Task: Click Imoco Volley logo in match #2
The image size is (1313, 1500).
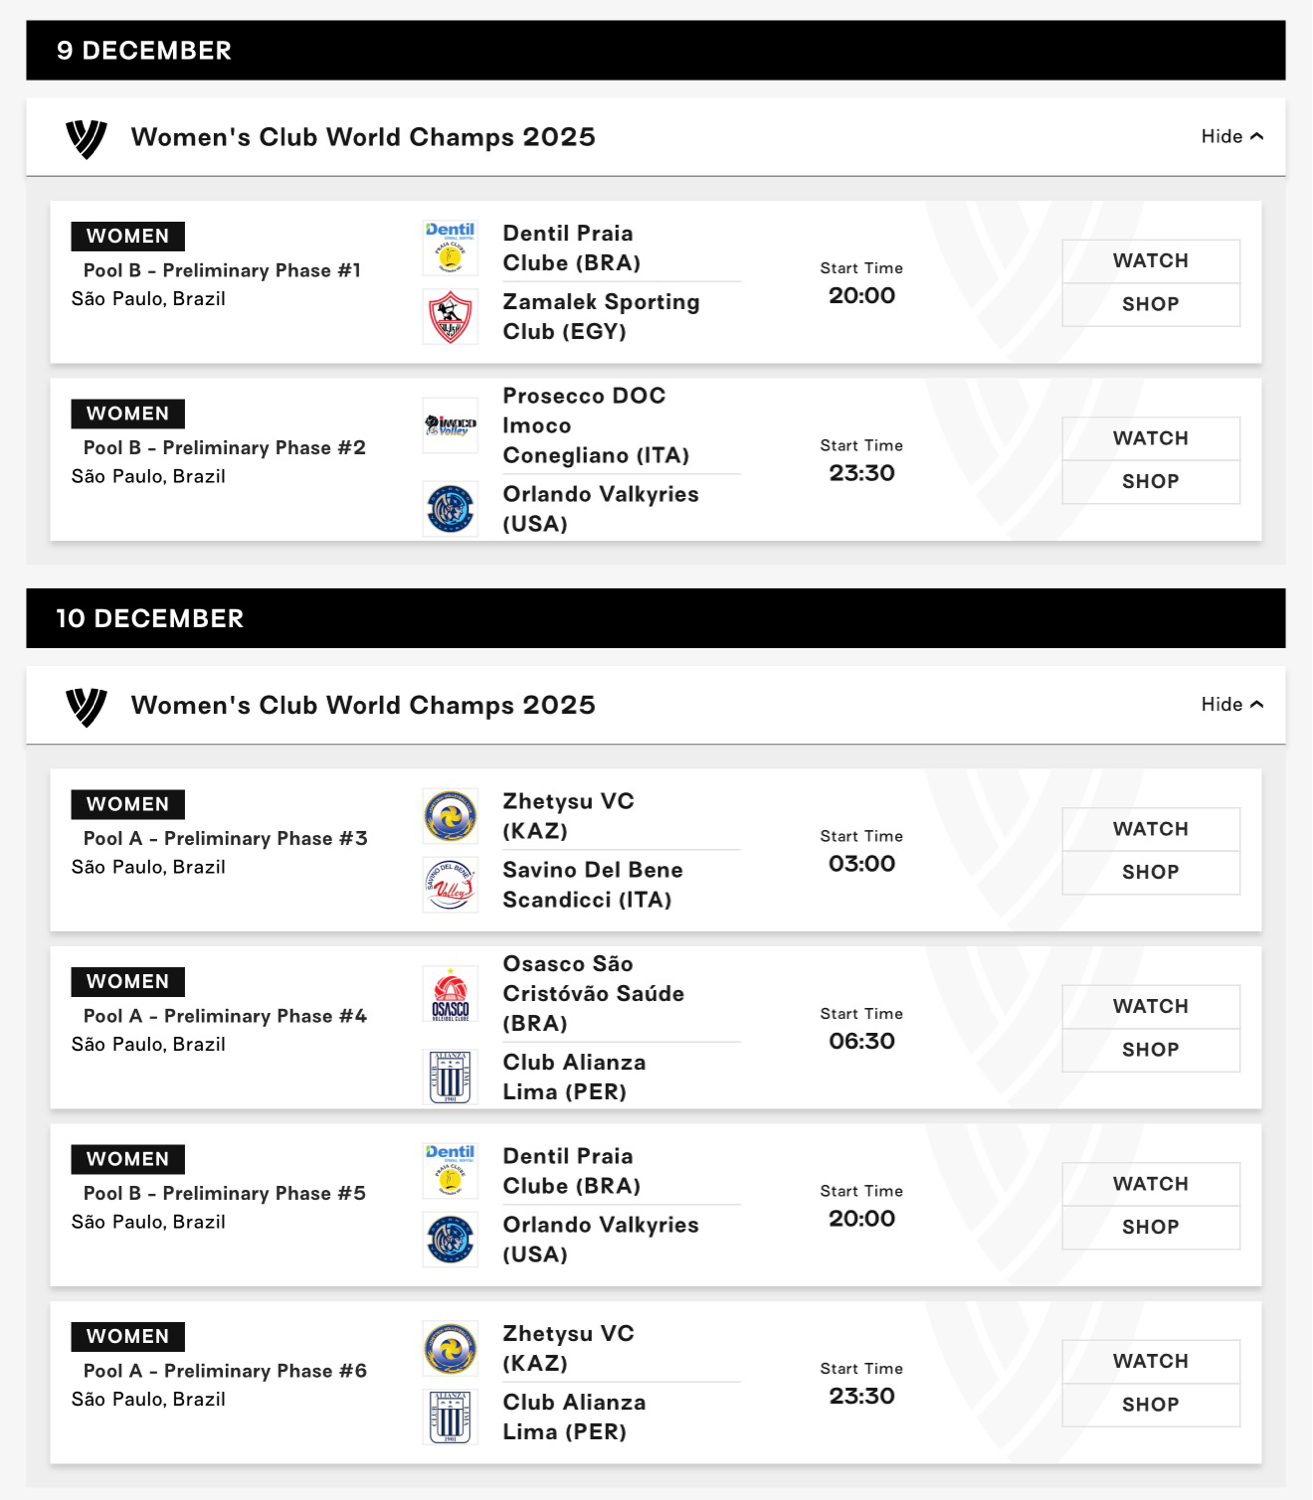Action: pos(450,425)
